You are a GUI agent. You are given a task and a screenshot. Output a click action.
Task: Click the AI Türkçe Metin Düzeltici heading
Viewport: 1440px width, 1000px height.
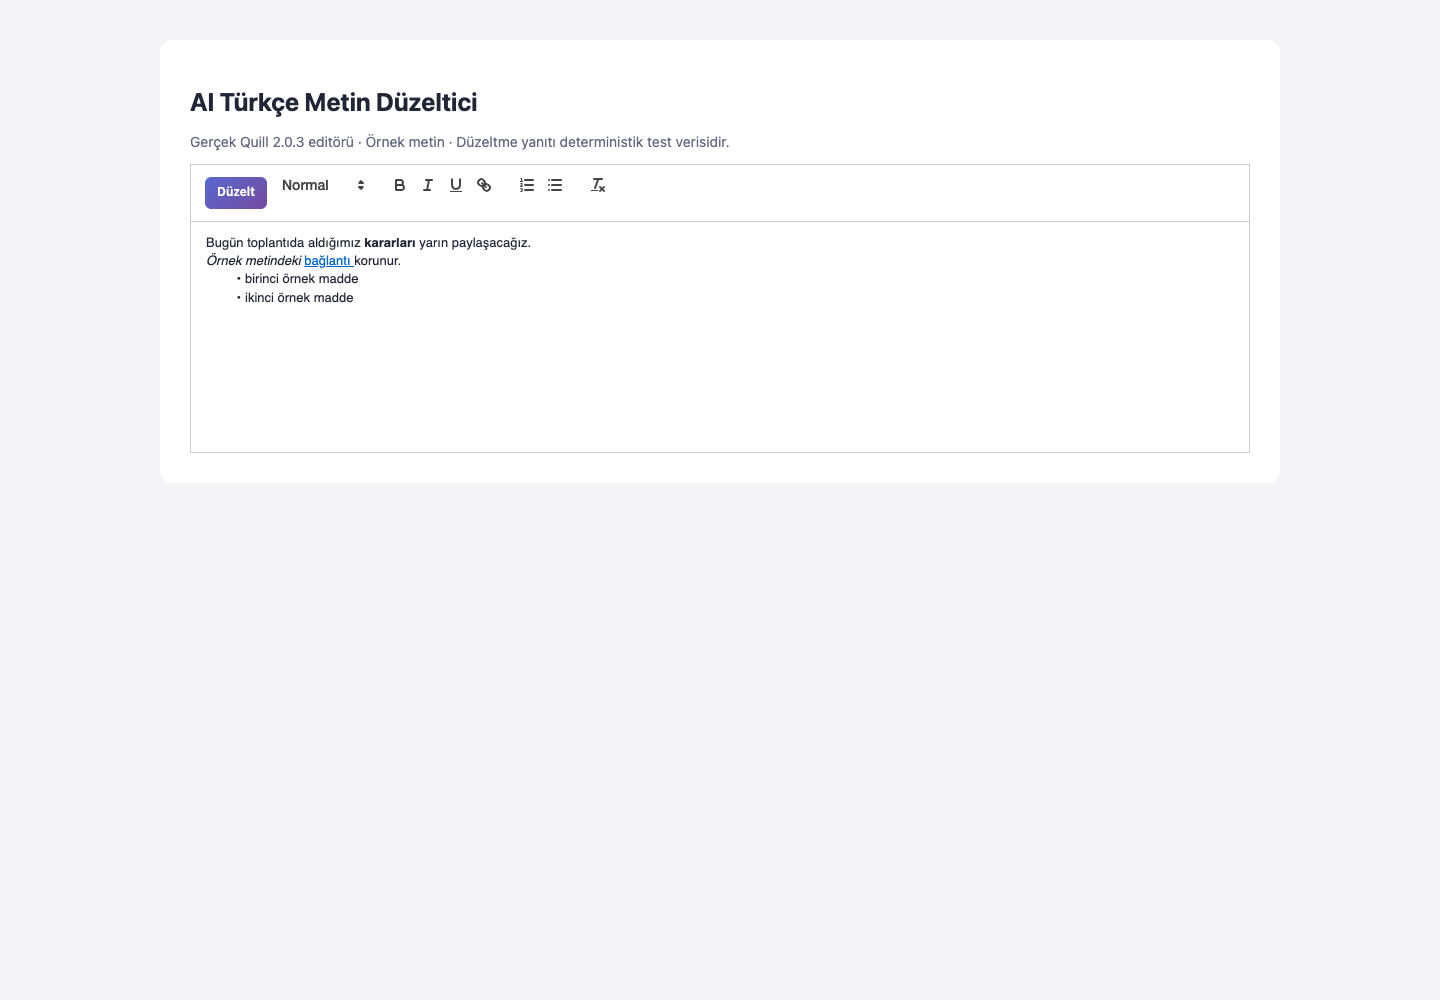coord(334,102)
